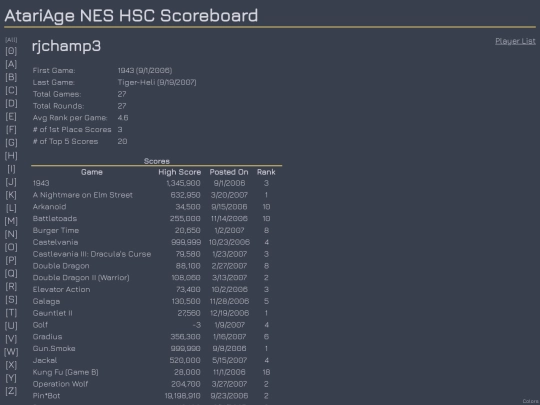Screen dimensions: 540x405
Task: Select the Pin*Bot game row
Action: 46,396
